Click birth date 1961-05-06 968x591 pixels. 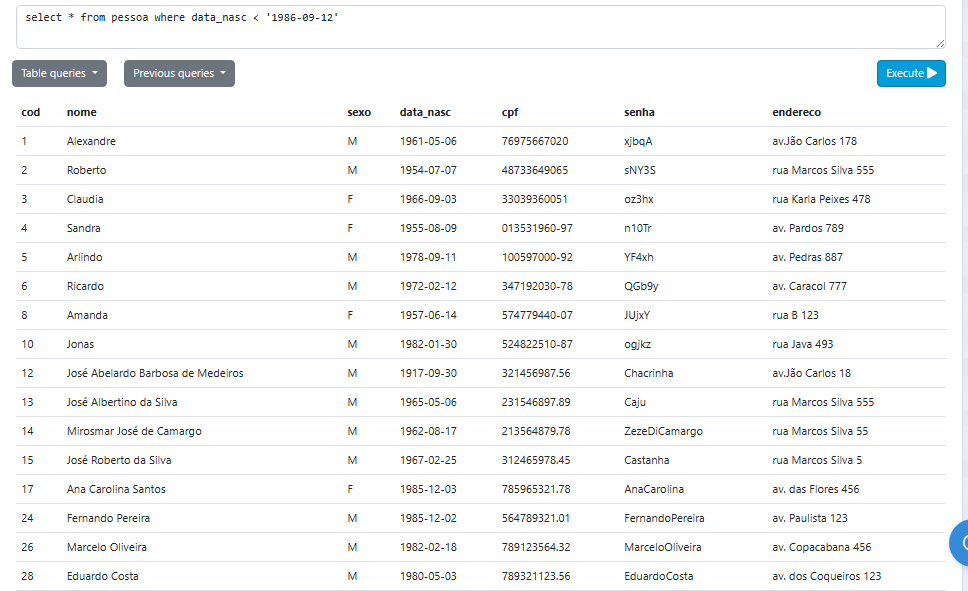click(x=428, y=141)
